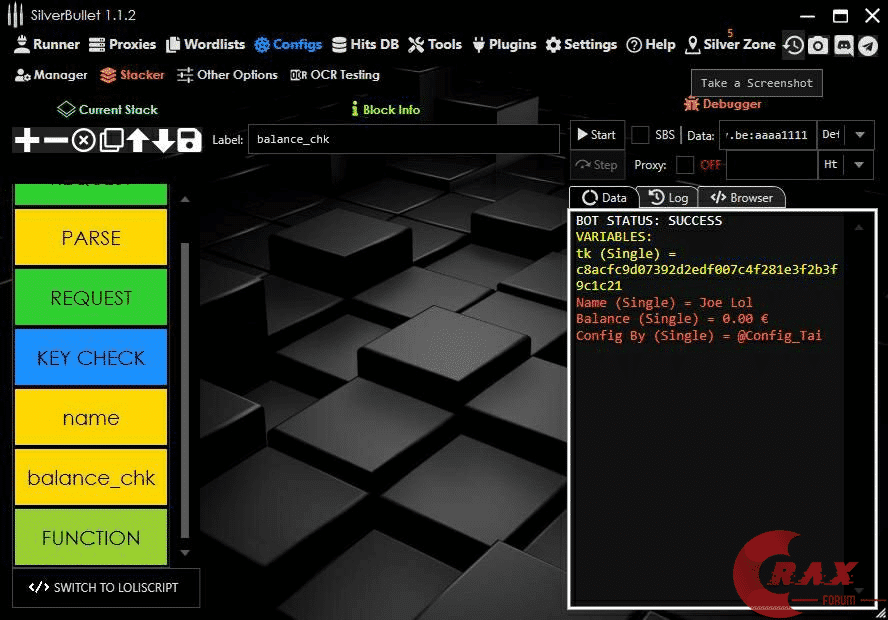Select the blue KEY CHECK block
The image size is (888, 620).
click(91, 358)
